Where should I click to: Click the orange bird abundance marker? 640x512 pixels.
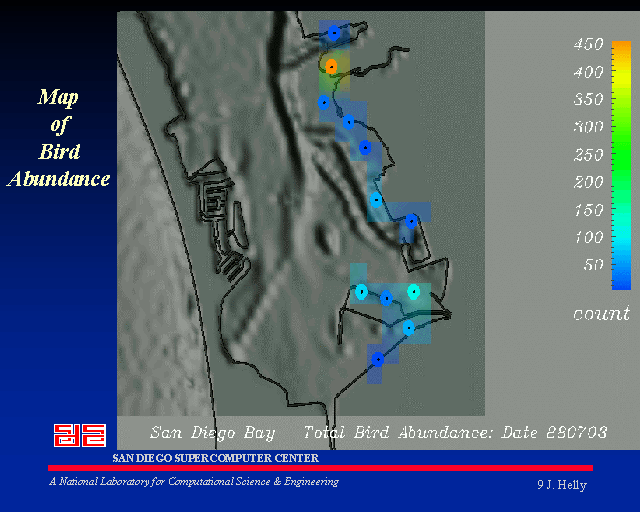tap(331, 66)
